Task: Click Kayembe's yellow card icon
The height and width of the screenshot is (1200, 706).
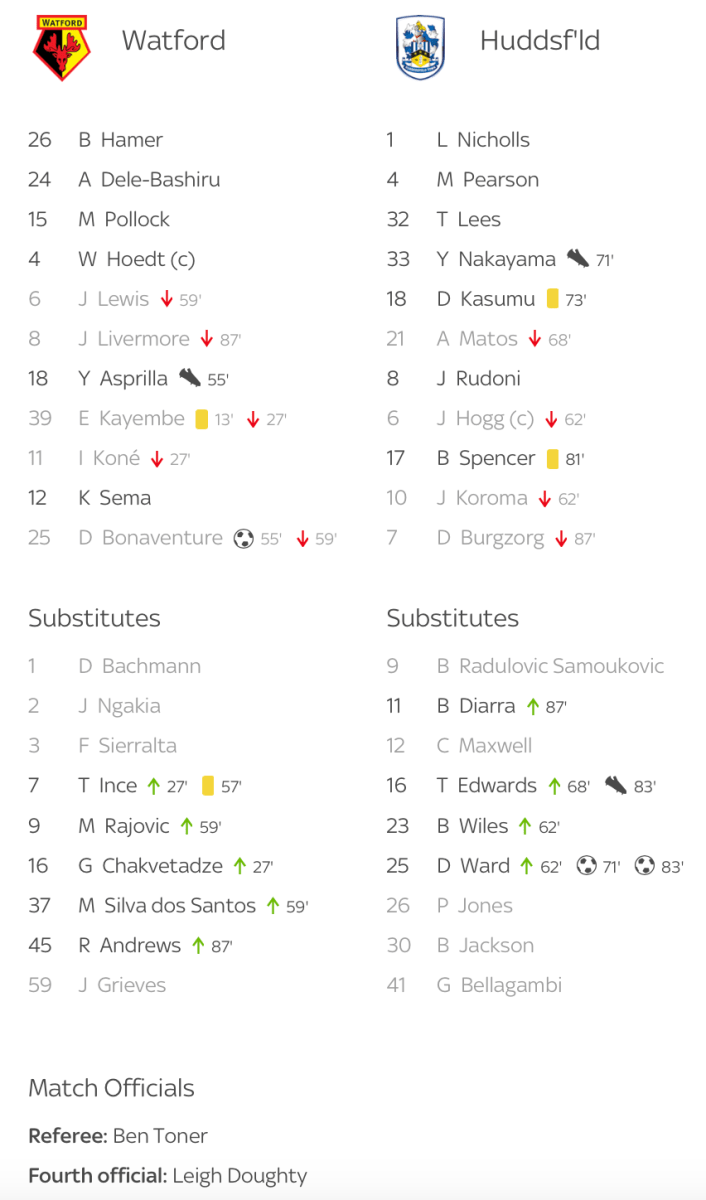Action: click(201, 419)
